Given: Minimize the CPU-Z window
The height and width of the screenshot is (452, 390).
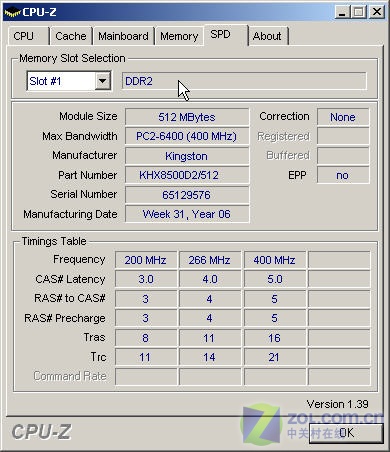Looking at the screenshot, I should pyautogui.click(x=342, y=12).
